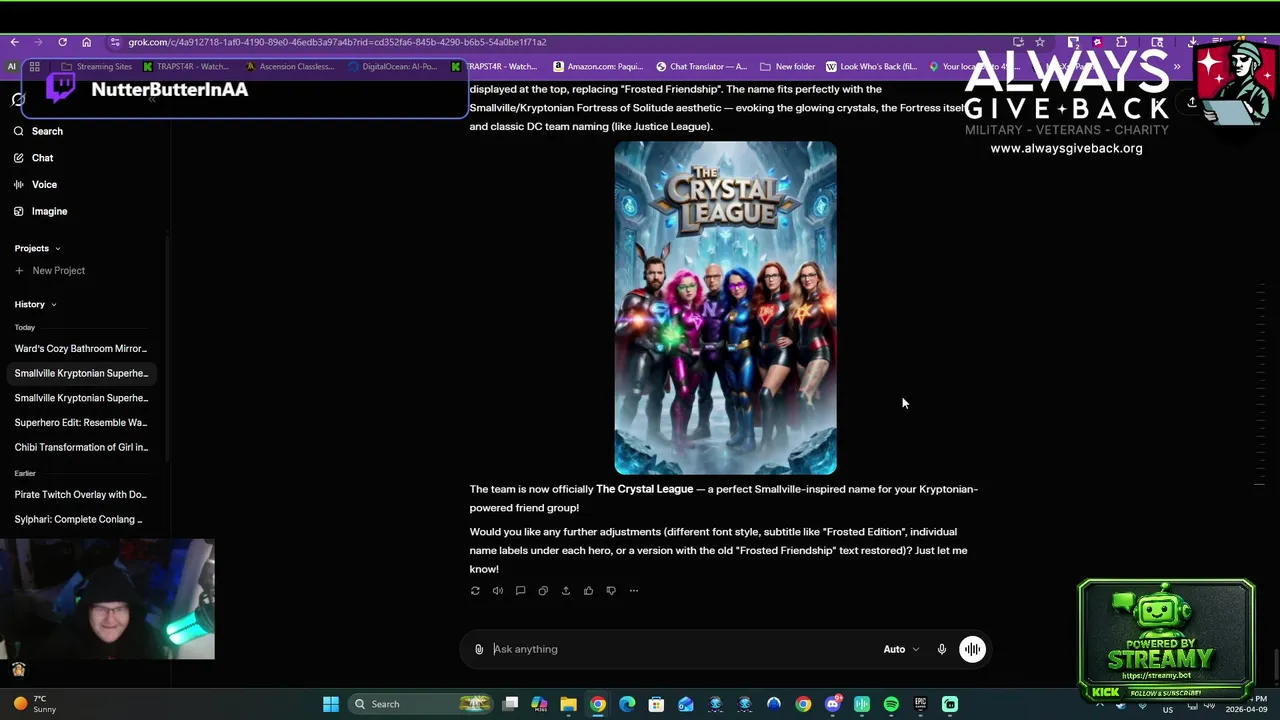This screenshot has height=720, width=1280.
Task: Go to Chrome home page icon
Action: click(x=86, y=42)
